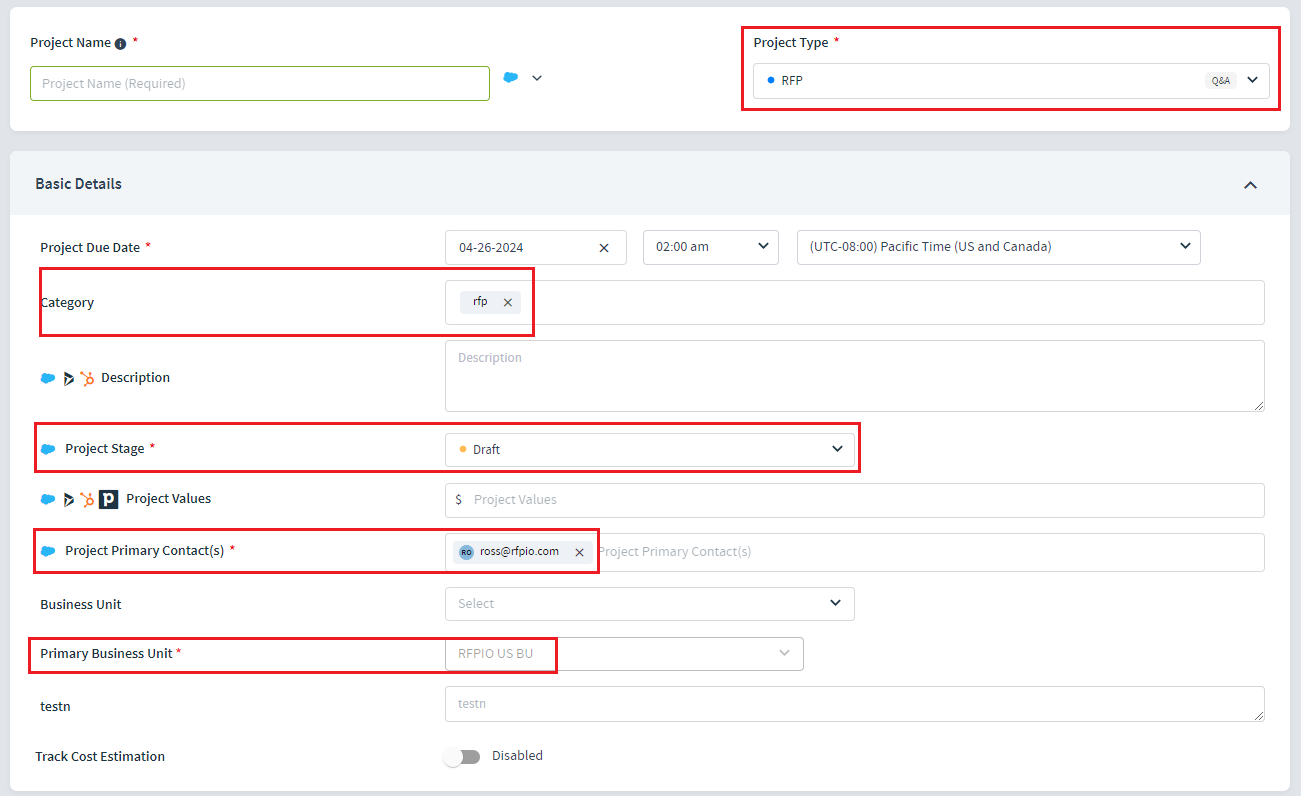Remove the rfp category tag
The image size is (1301, 796).
[508, 302]
